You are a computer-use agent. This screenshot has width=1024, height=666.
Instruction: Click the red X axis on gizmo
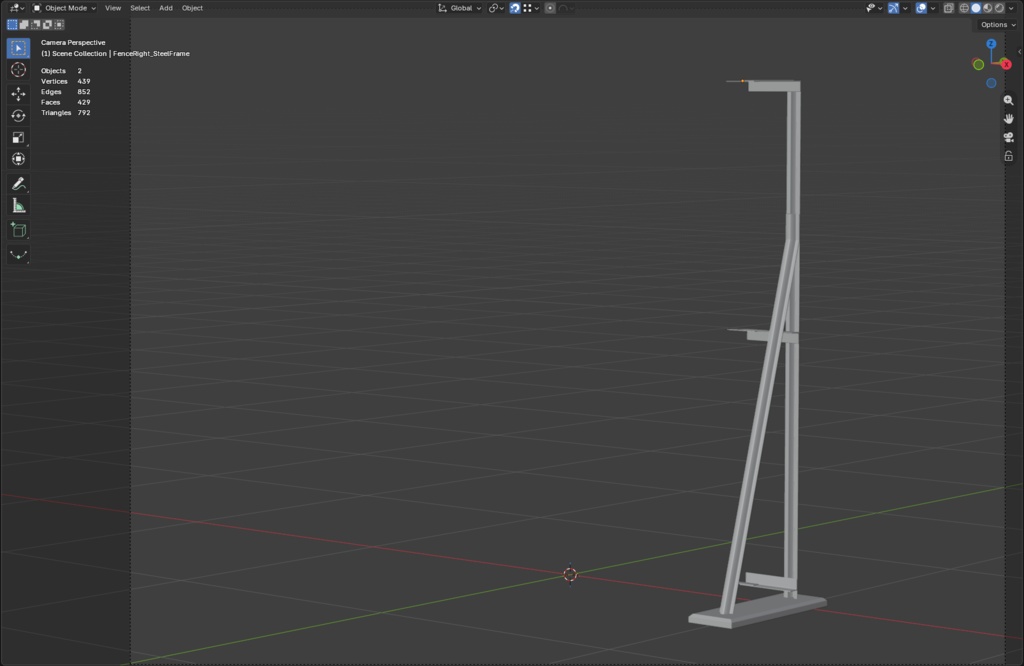1006,64
